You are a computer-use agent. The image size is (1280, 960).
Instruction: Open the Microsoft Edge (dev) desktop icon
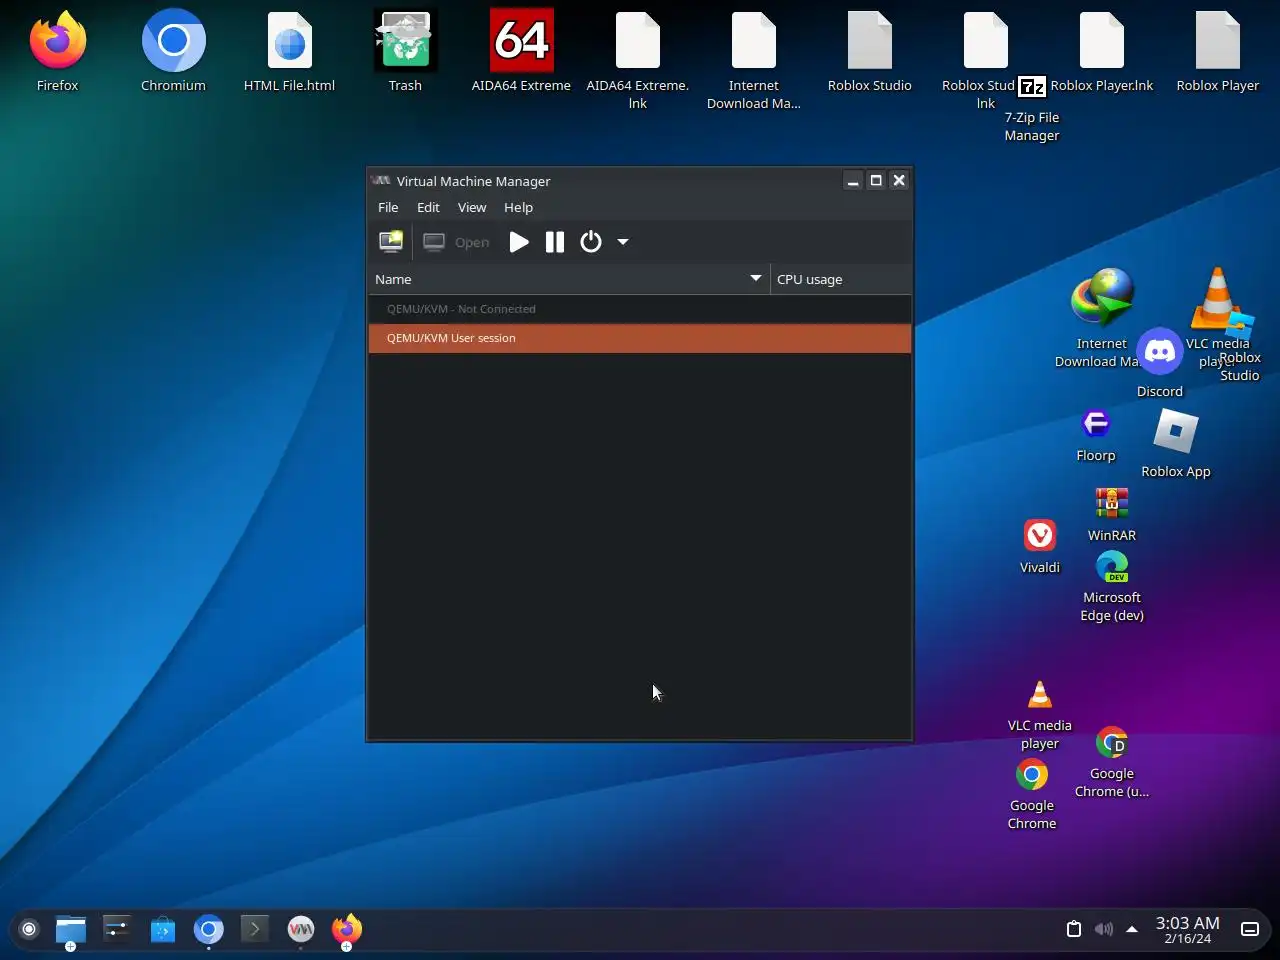pos(1112,567)
